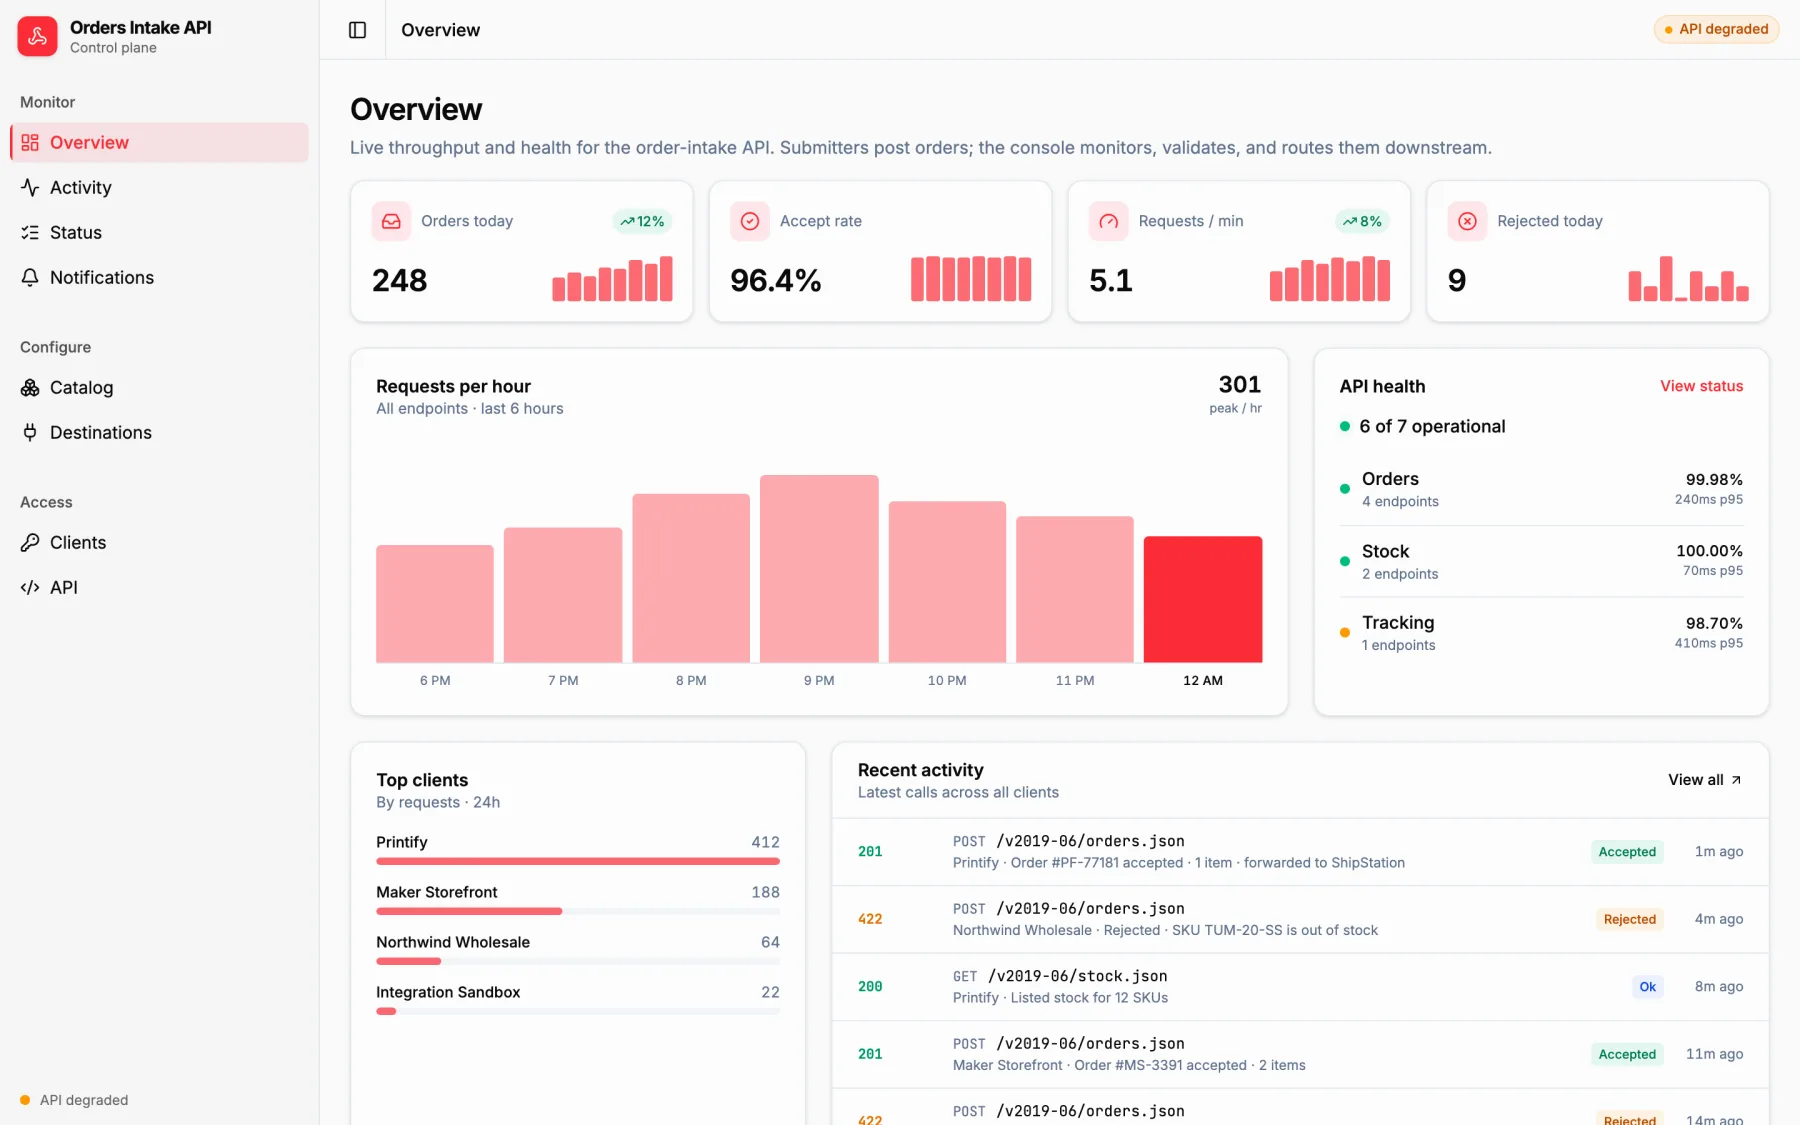
Task: Click the Rejected today x-circle icon
Action: [1467, 221]
